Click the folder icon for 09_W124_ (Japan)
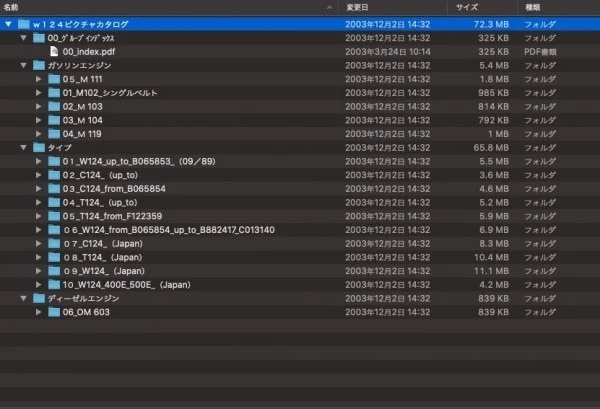 54,270
